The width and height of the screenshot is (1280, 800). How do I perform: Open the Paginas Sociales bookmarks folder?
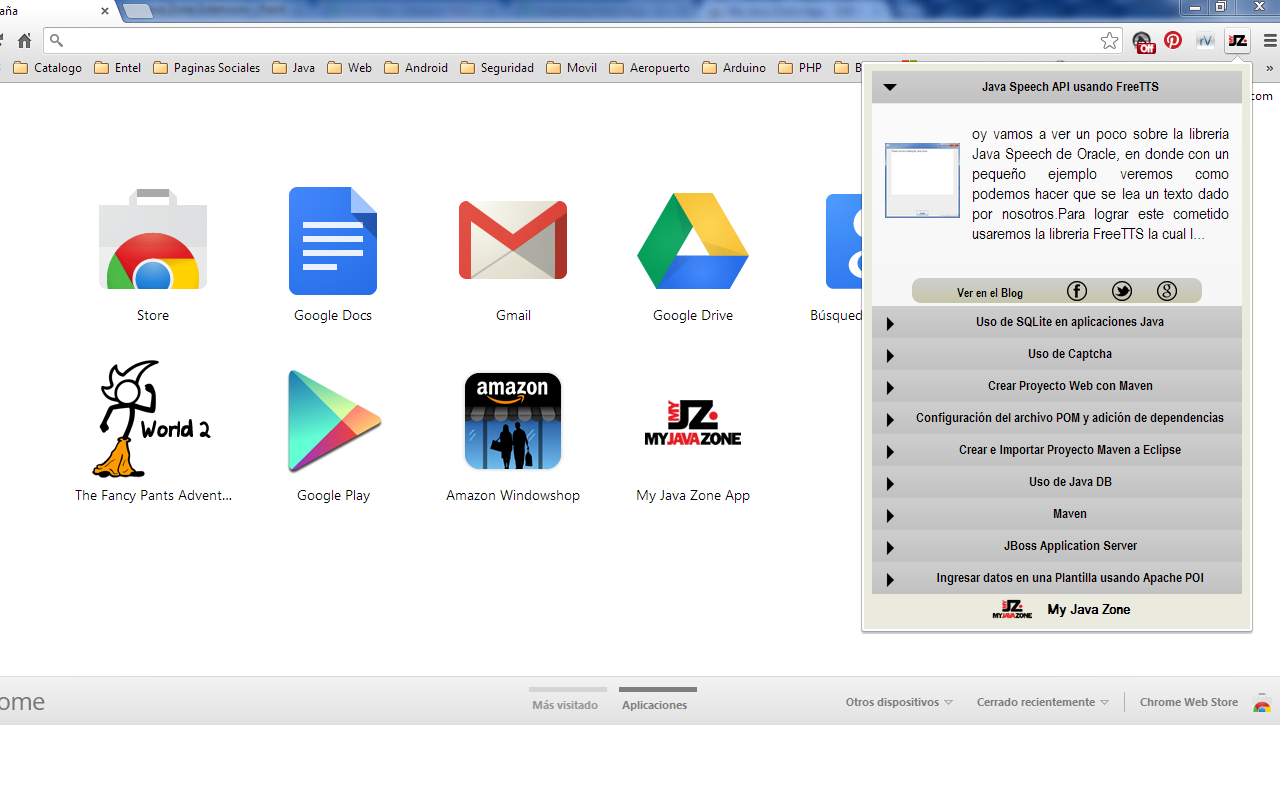click(207, 68)
